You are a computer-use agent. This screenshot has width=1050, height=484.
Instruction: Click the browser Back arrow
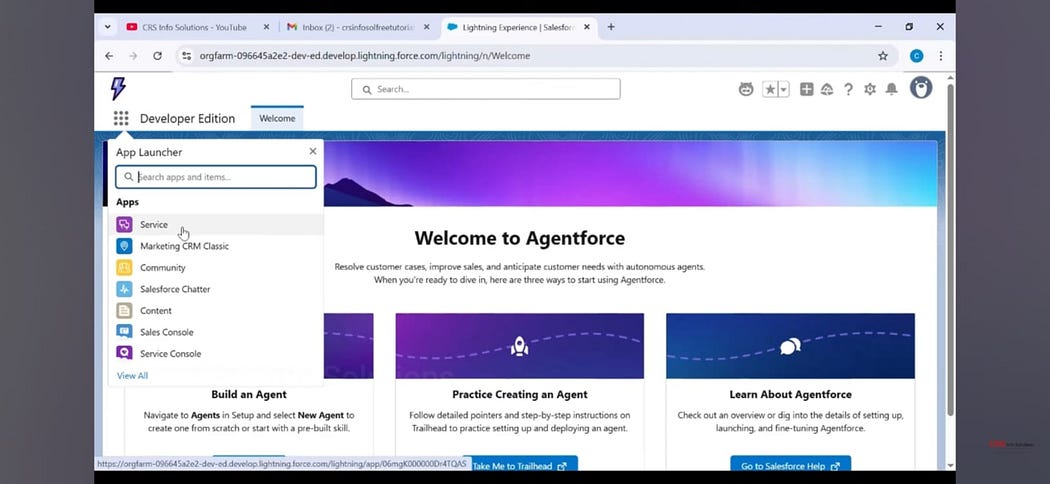(109, 56)
